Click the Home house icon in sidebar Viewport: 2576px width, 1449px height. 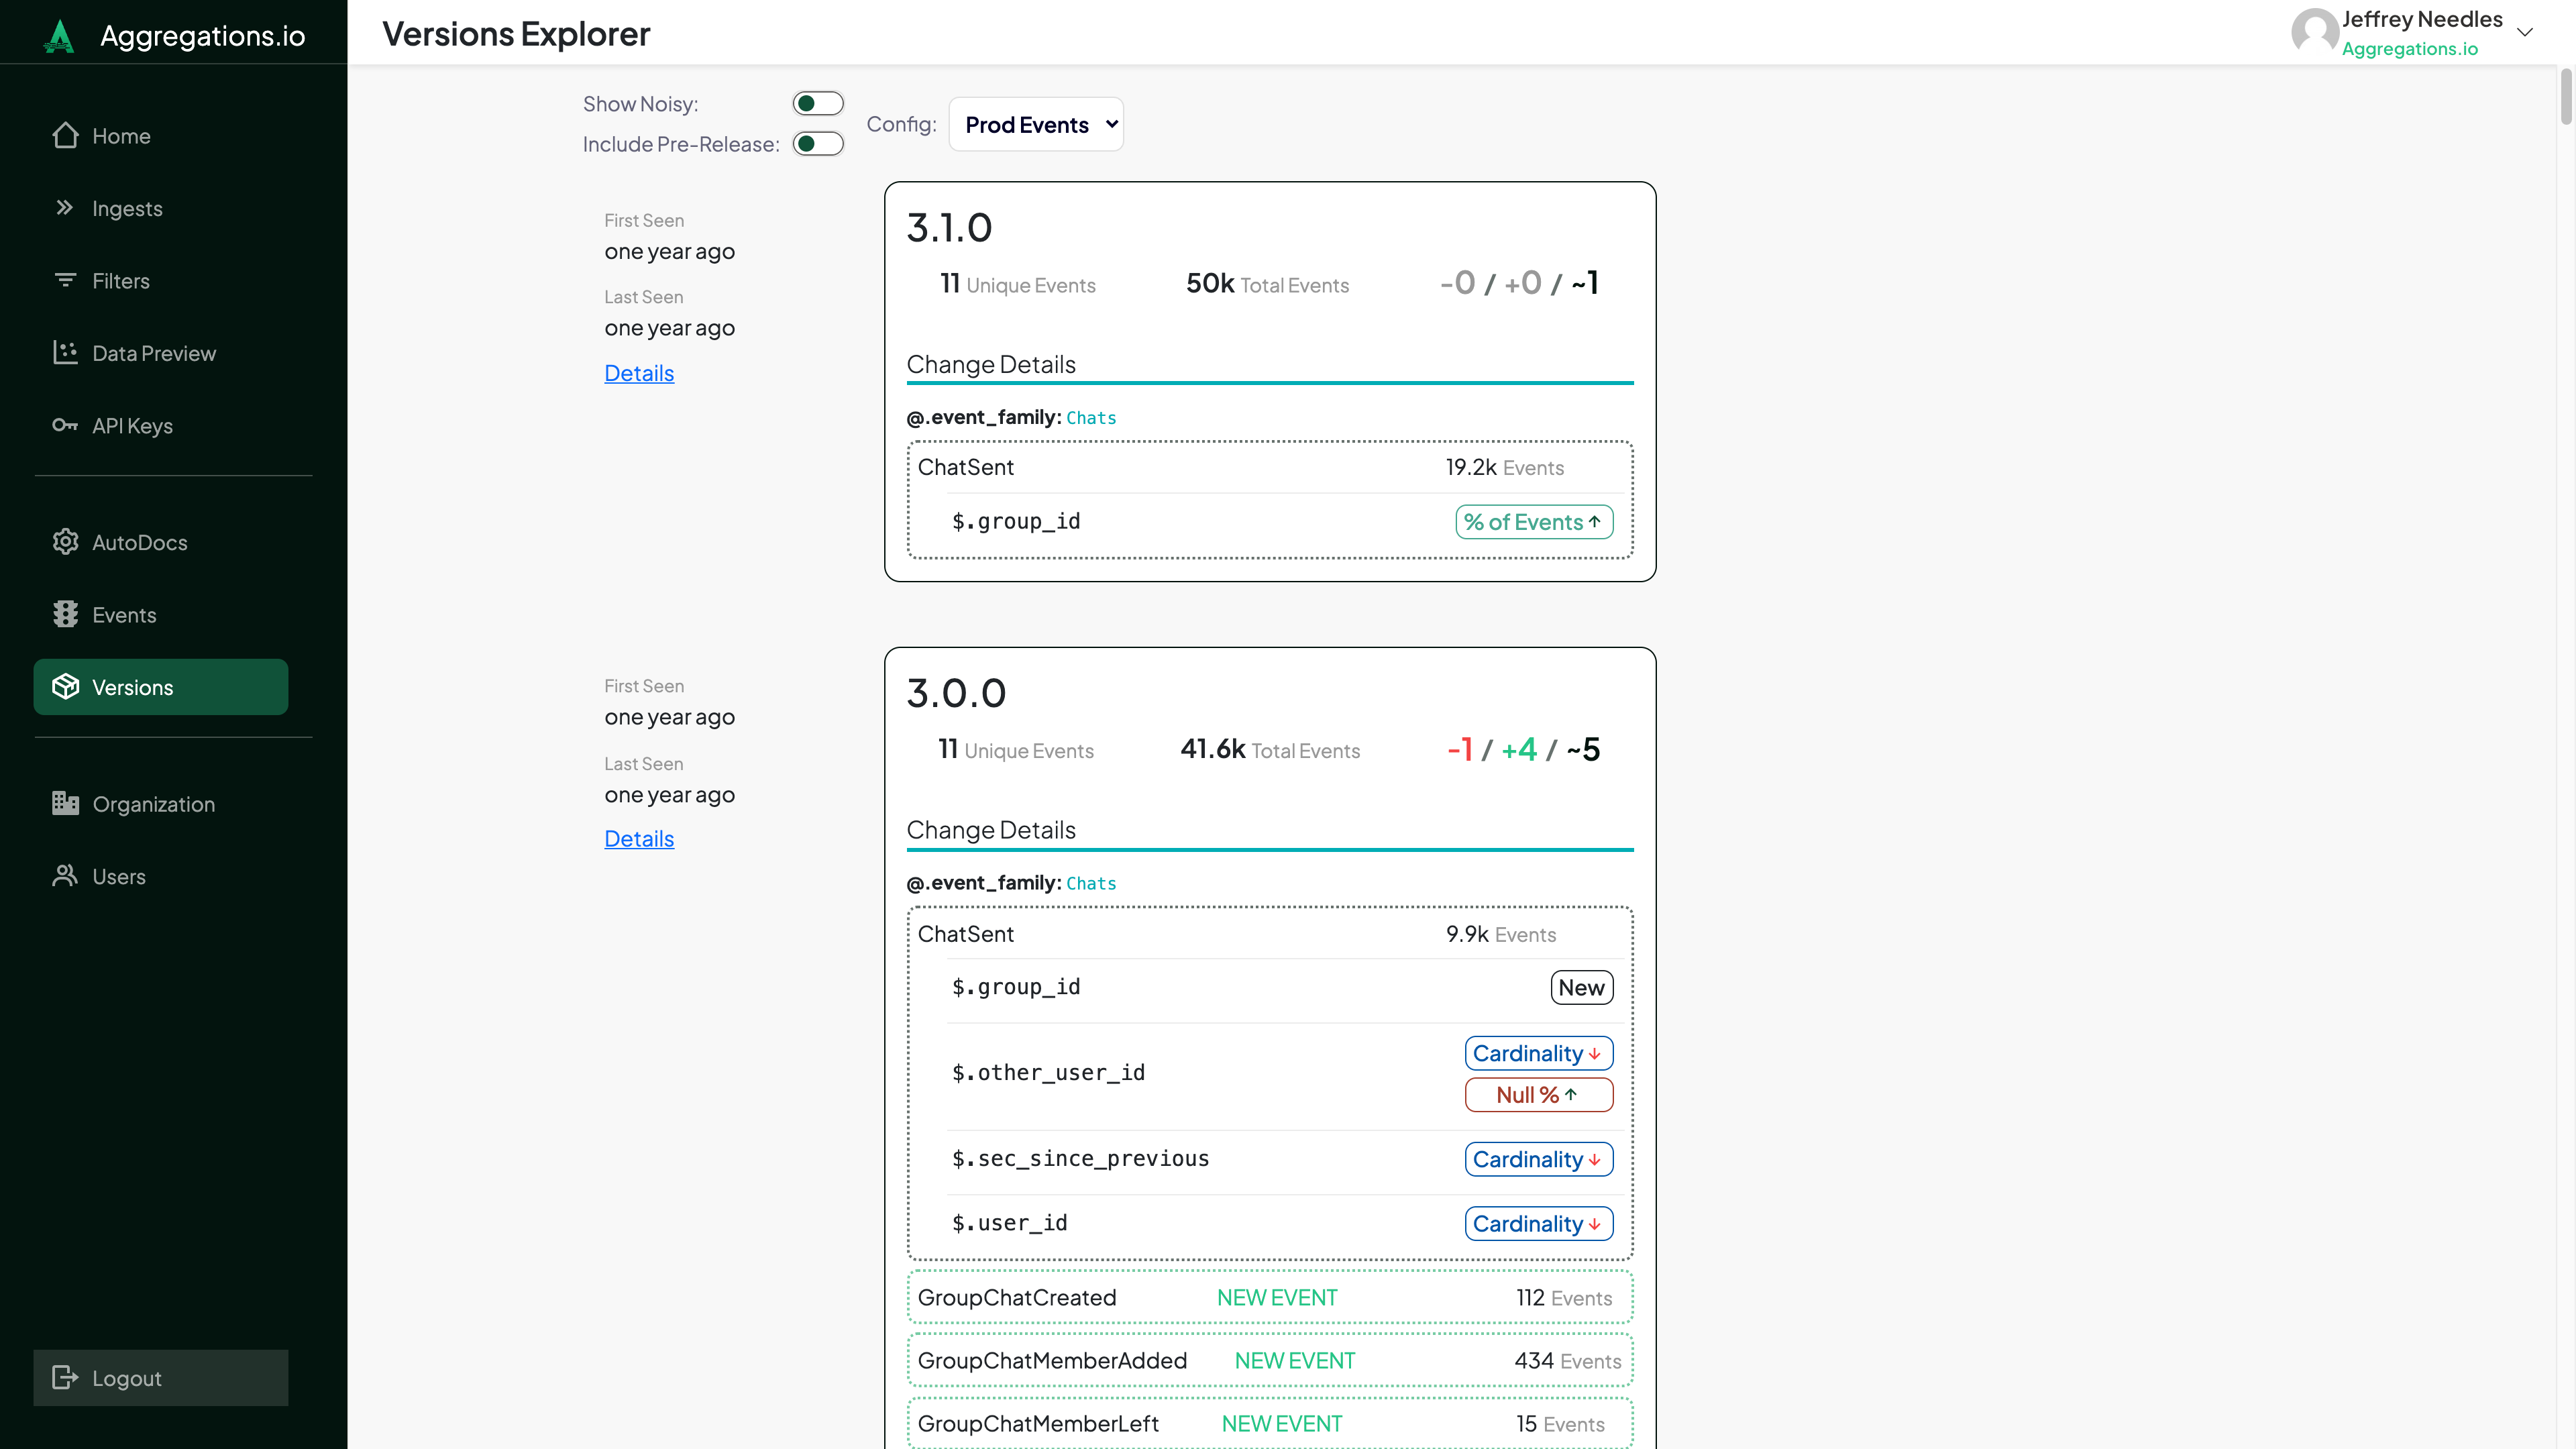[65, 136]
